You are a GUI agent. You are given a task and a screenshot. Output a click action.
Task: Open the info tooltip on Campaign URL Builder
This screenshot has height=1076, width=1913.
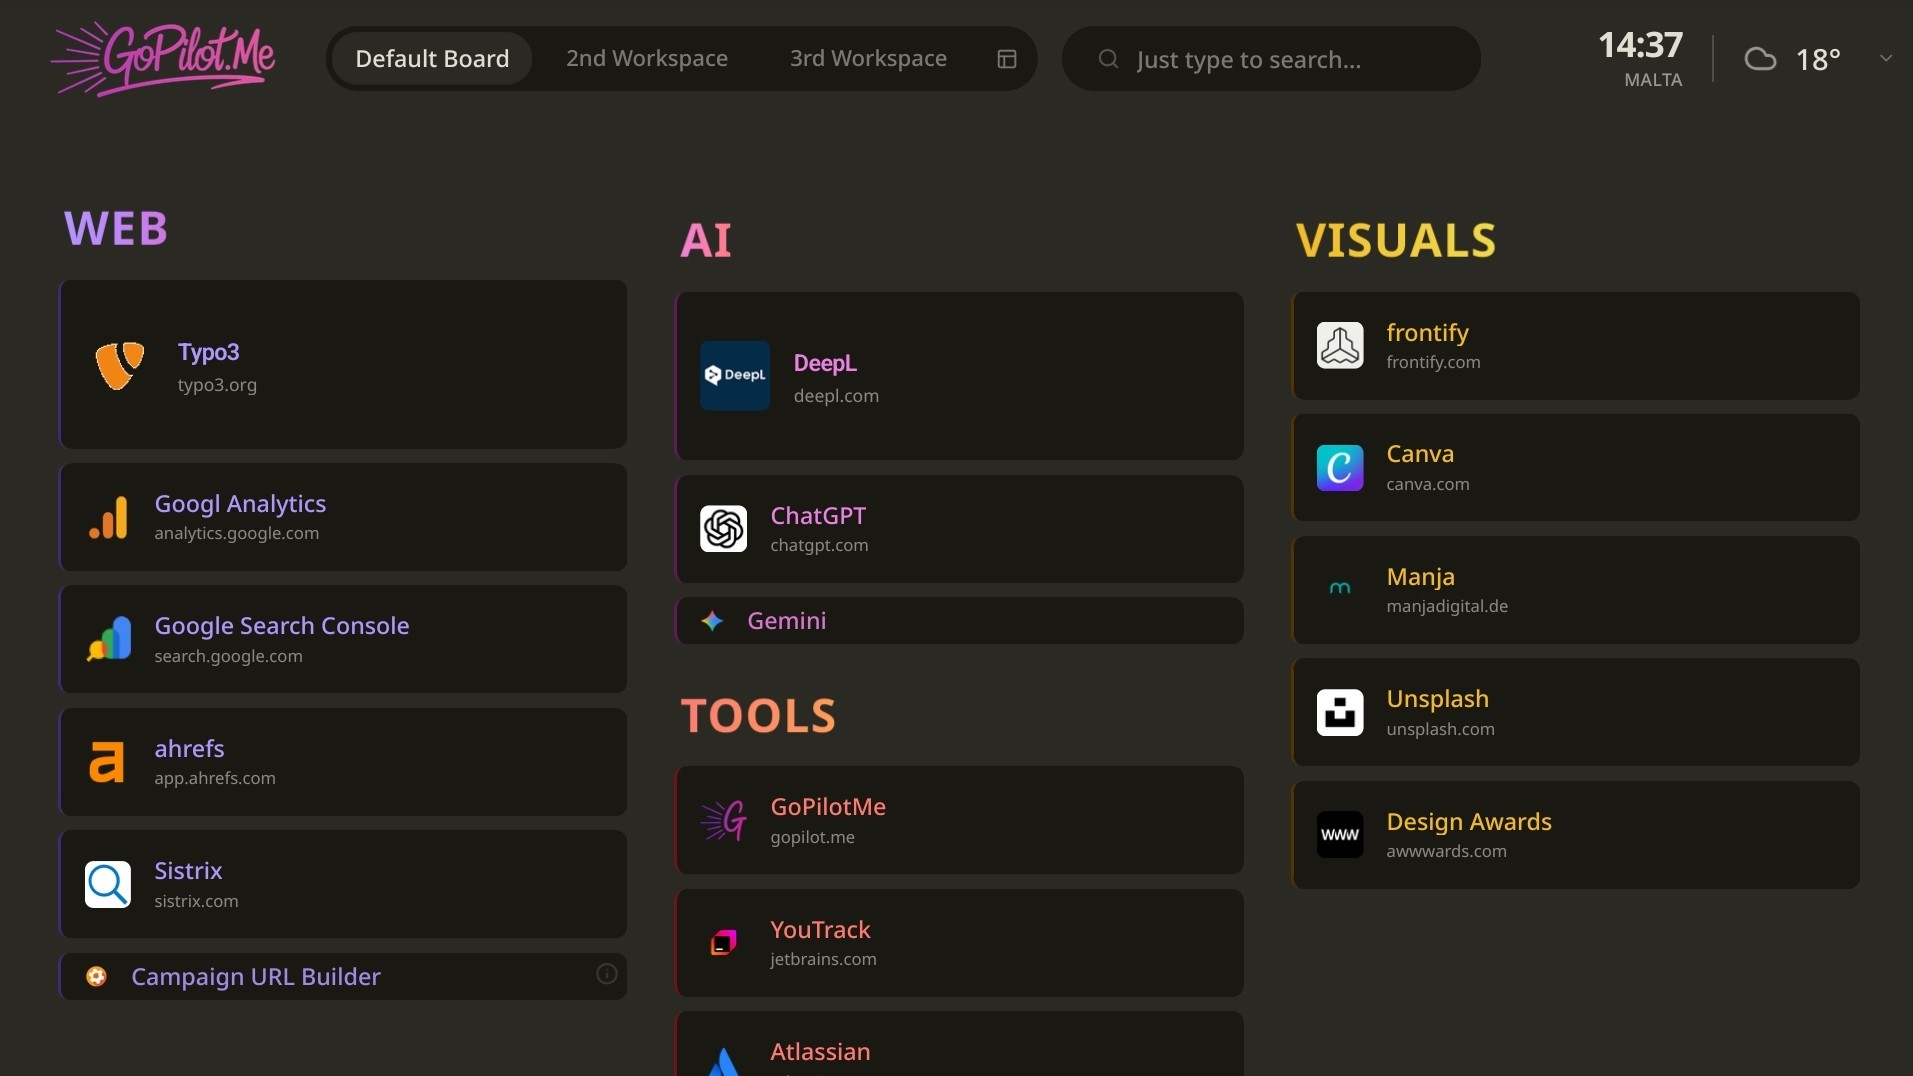pyautogui.click(x=606, y=974)
